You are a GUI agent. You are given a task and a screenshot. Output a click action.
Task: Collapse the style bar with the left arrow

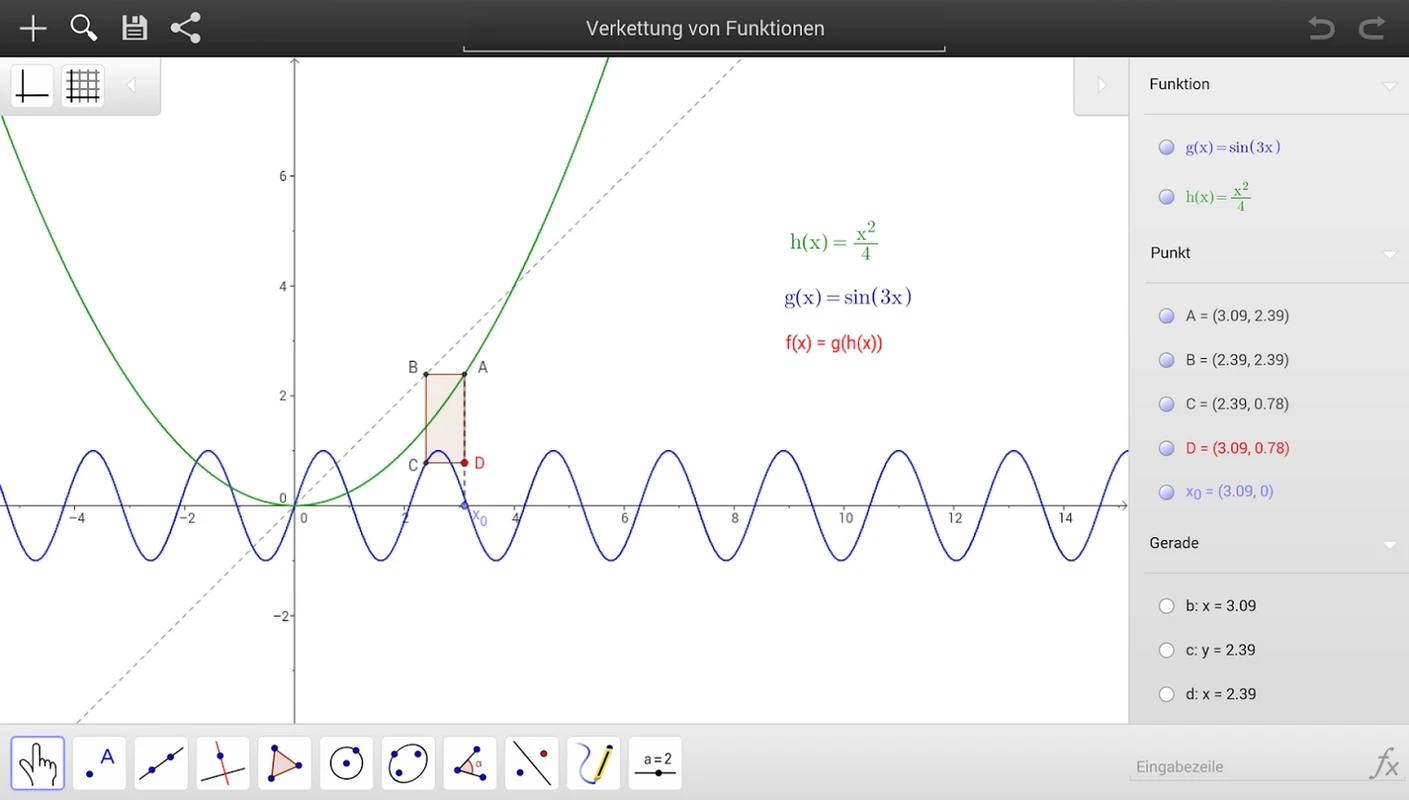[x=132, y=86]
